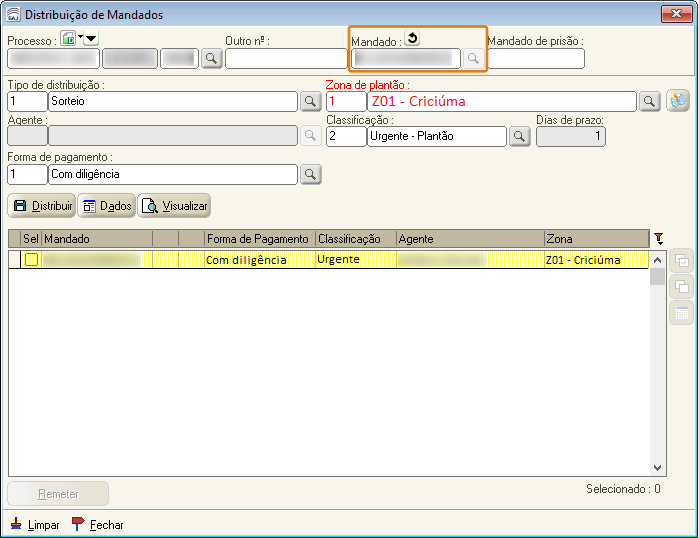Close the Distribuição de Mandados window
699x538 pixels.
[676, 13]
